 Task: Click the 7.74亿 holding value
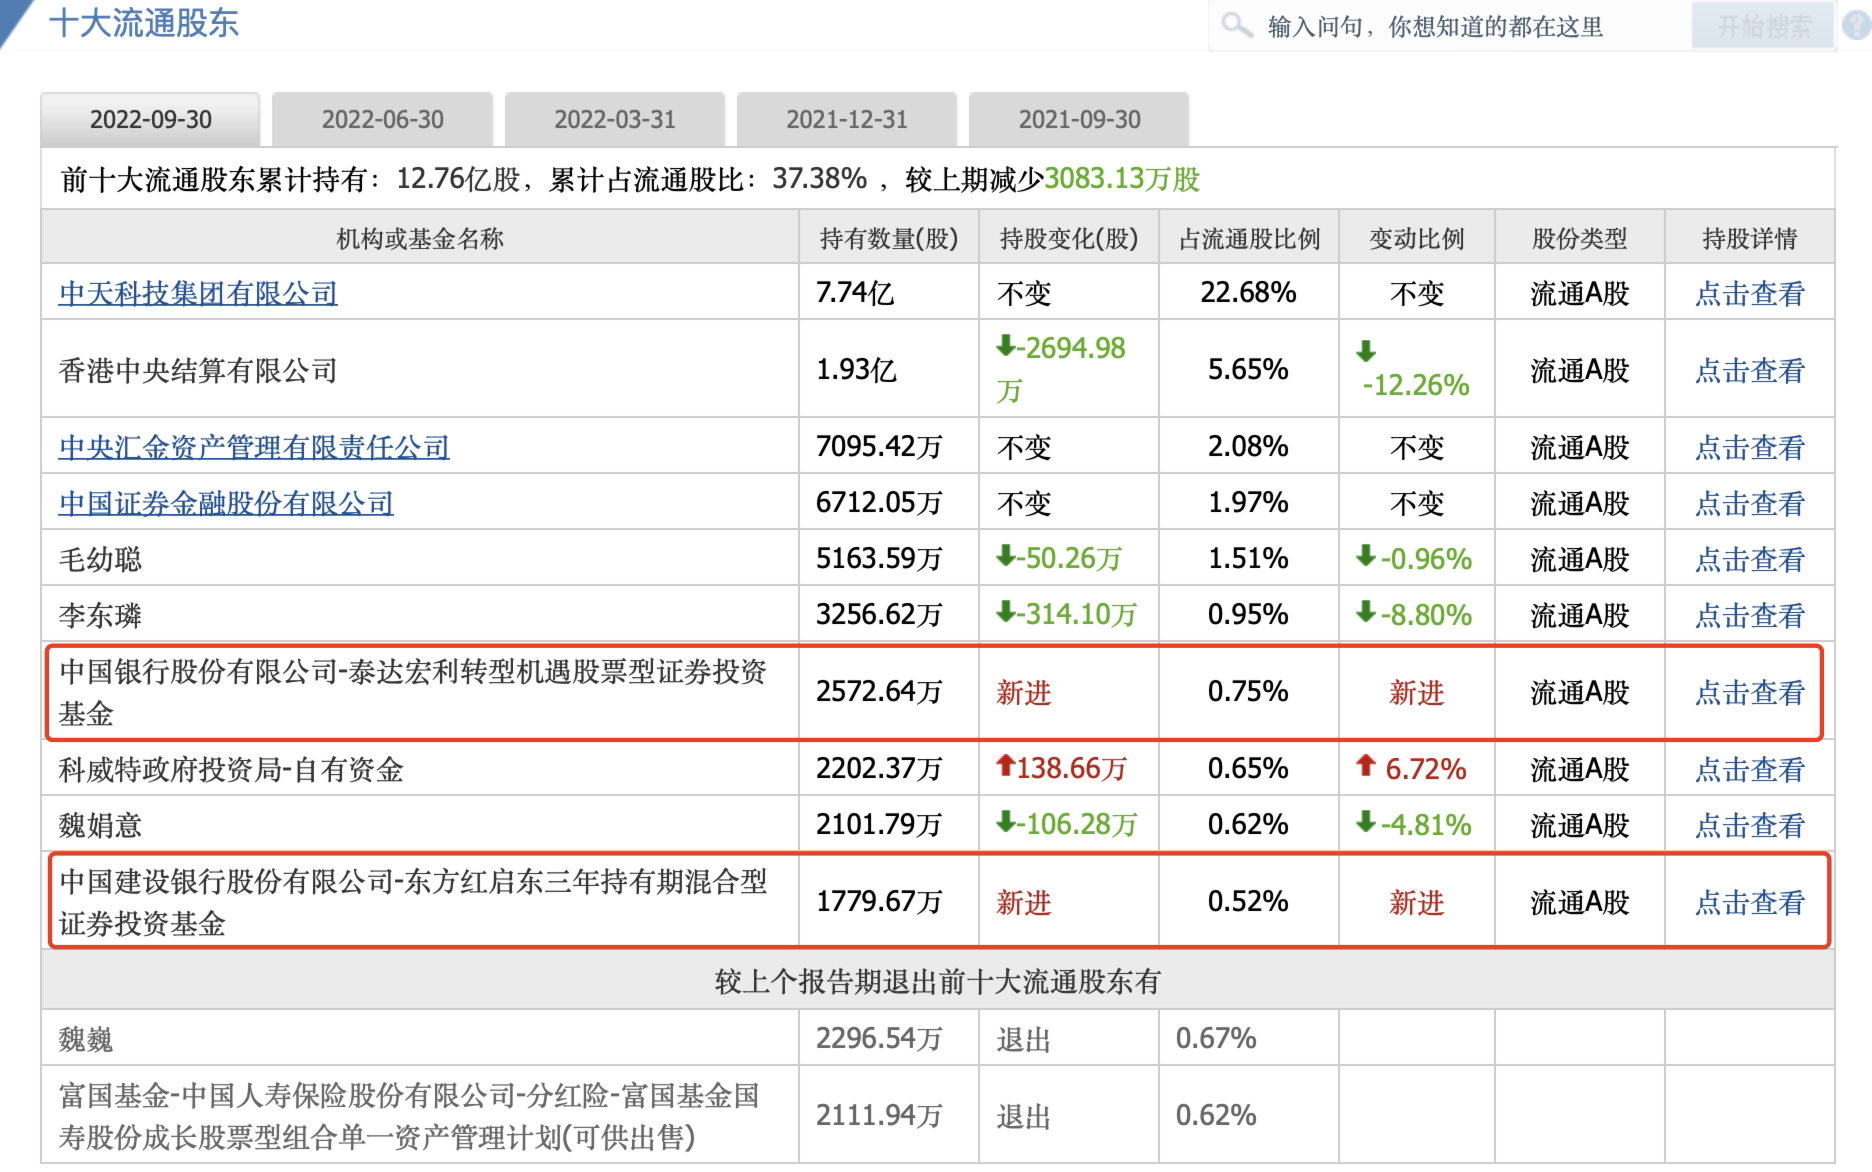855,293
